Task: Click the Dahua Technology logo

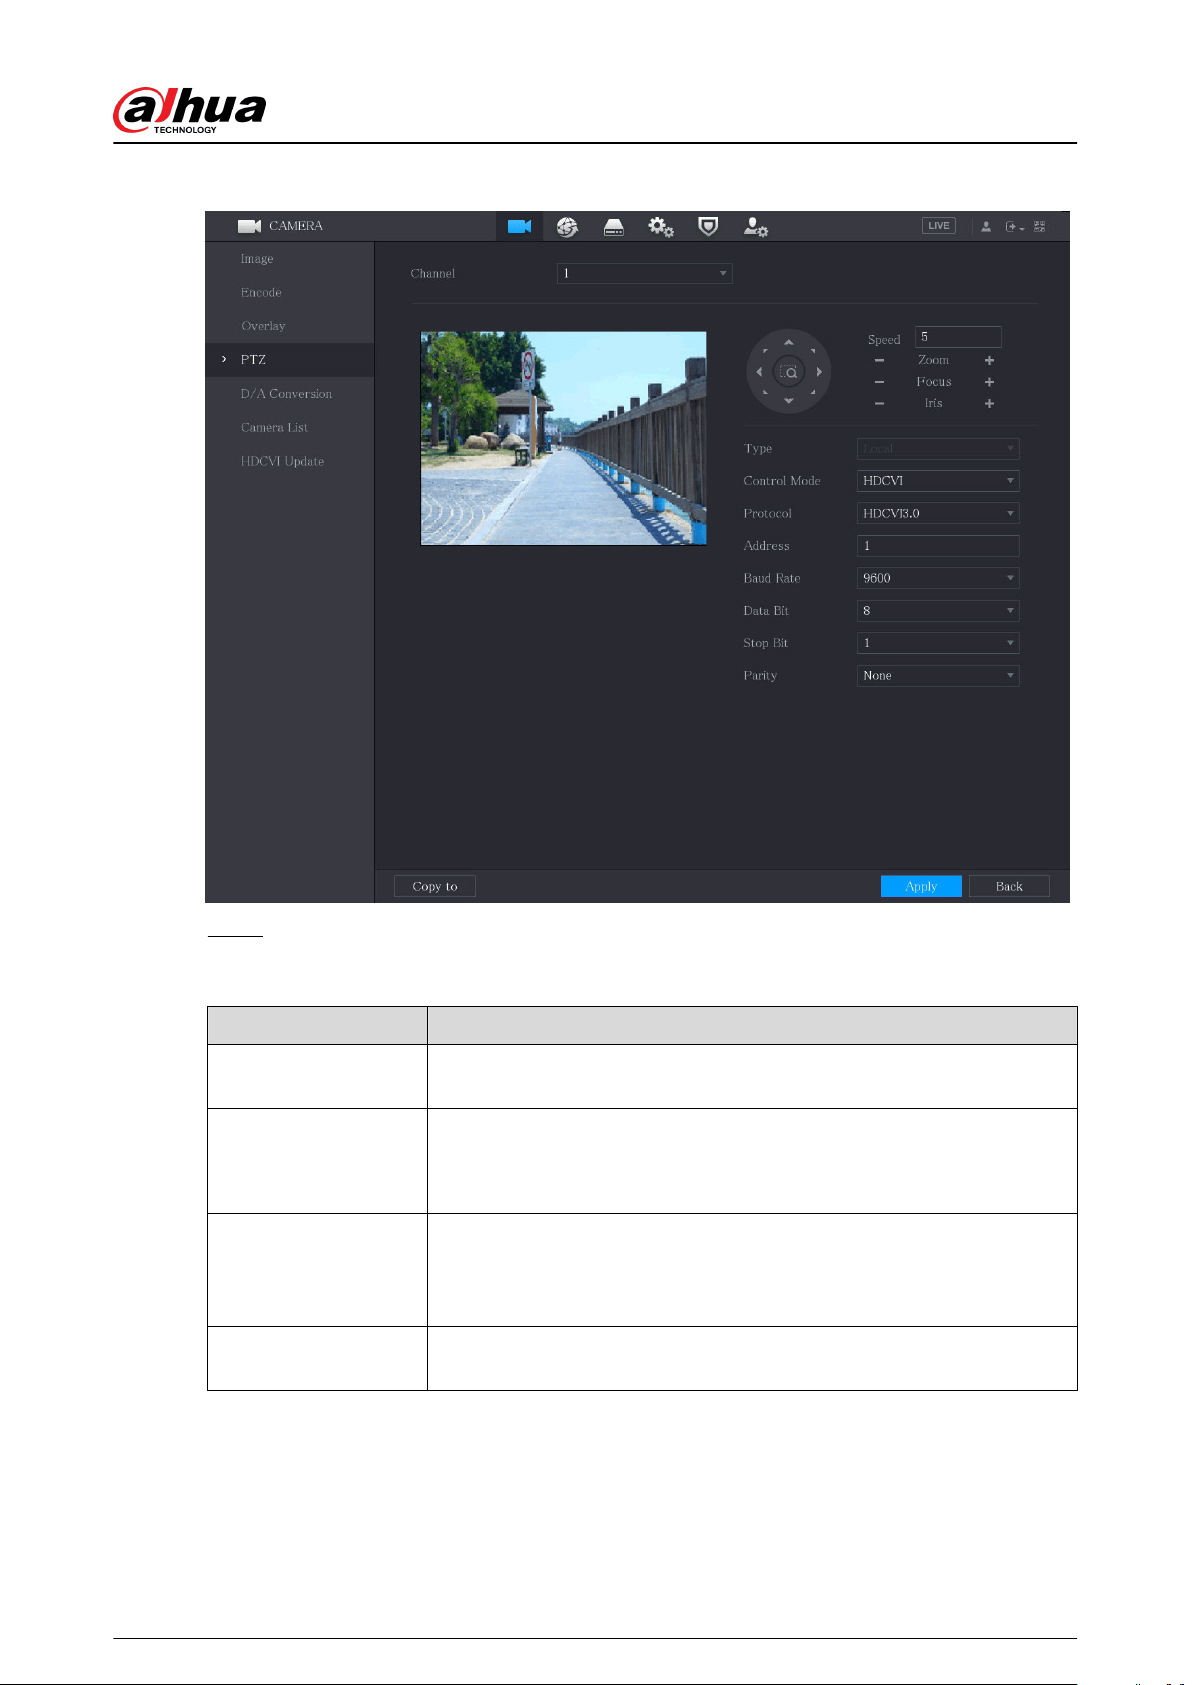Action: click(x=190, y=110)
